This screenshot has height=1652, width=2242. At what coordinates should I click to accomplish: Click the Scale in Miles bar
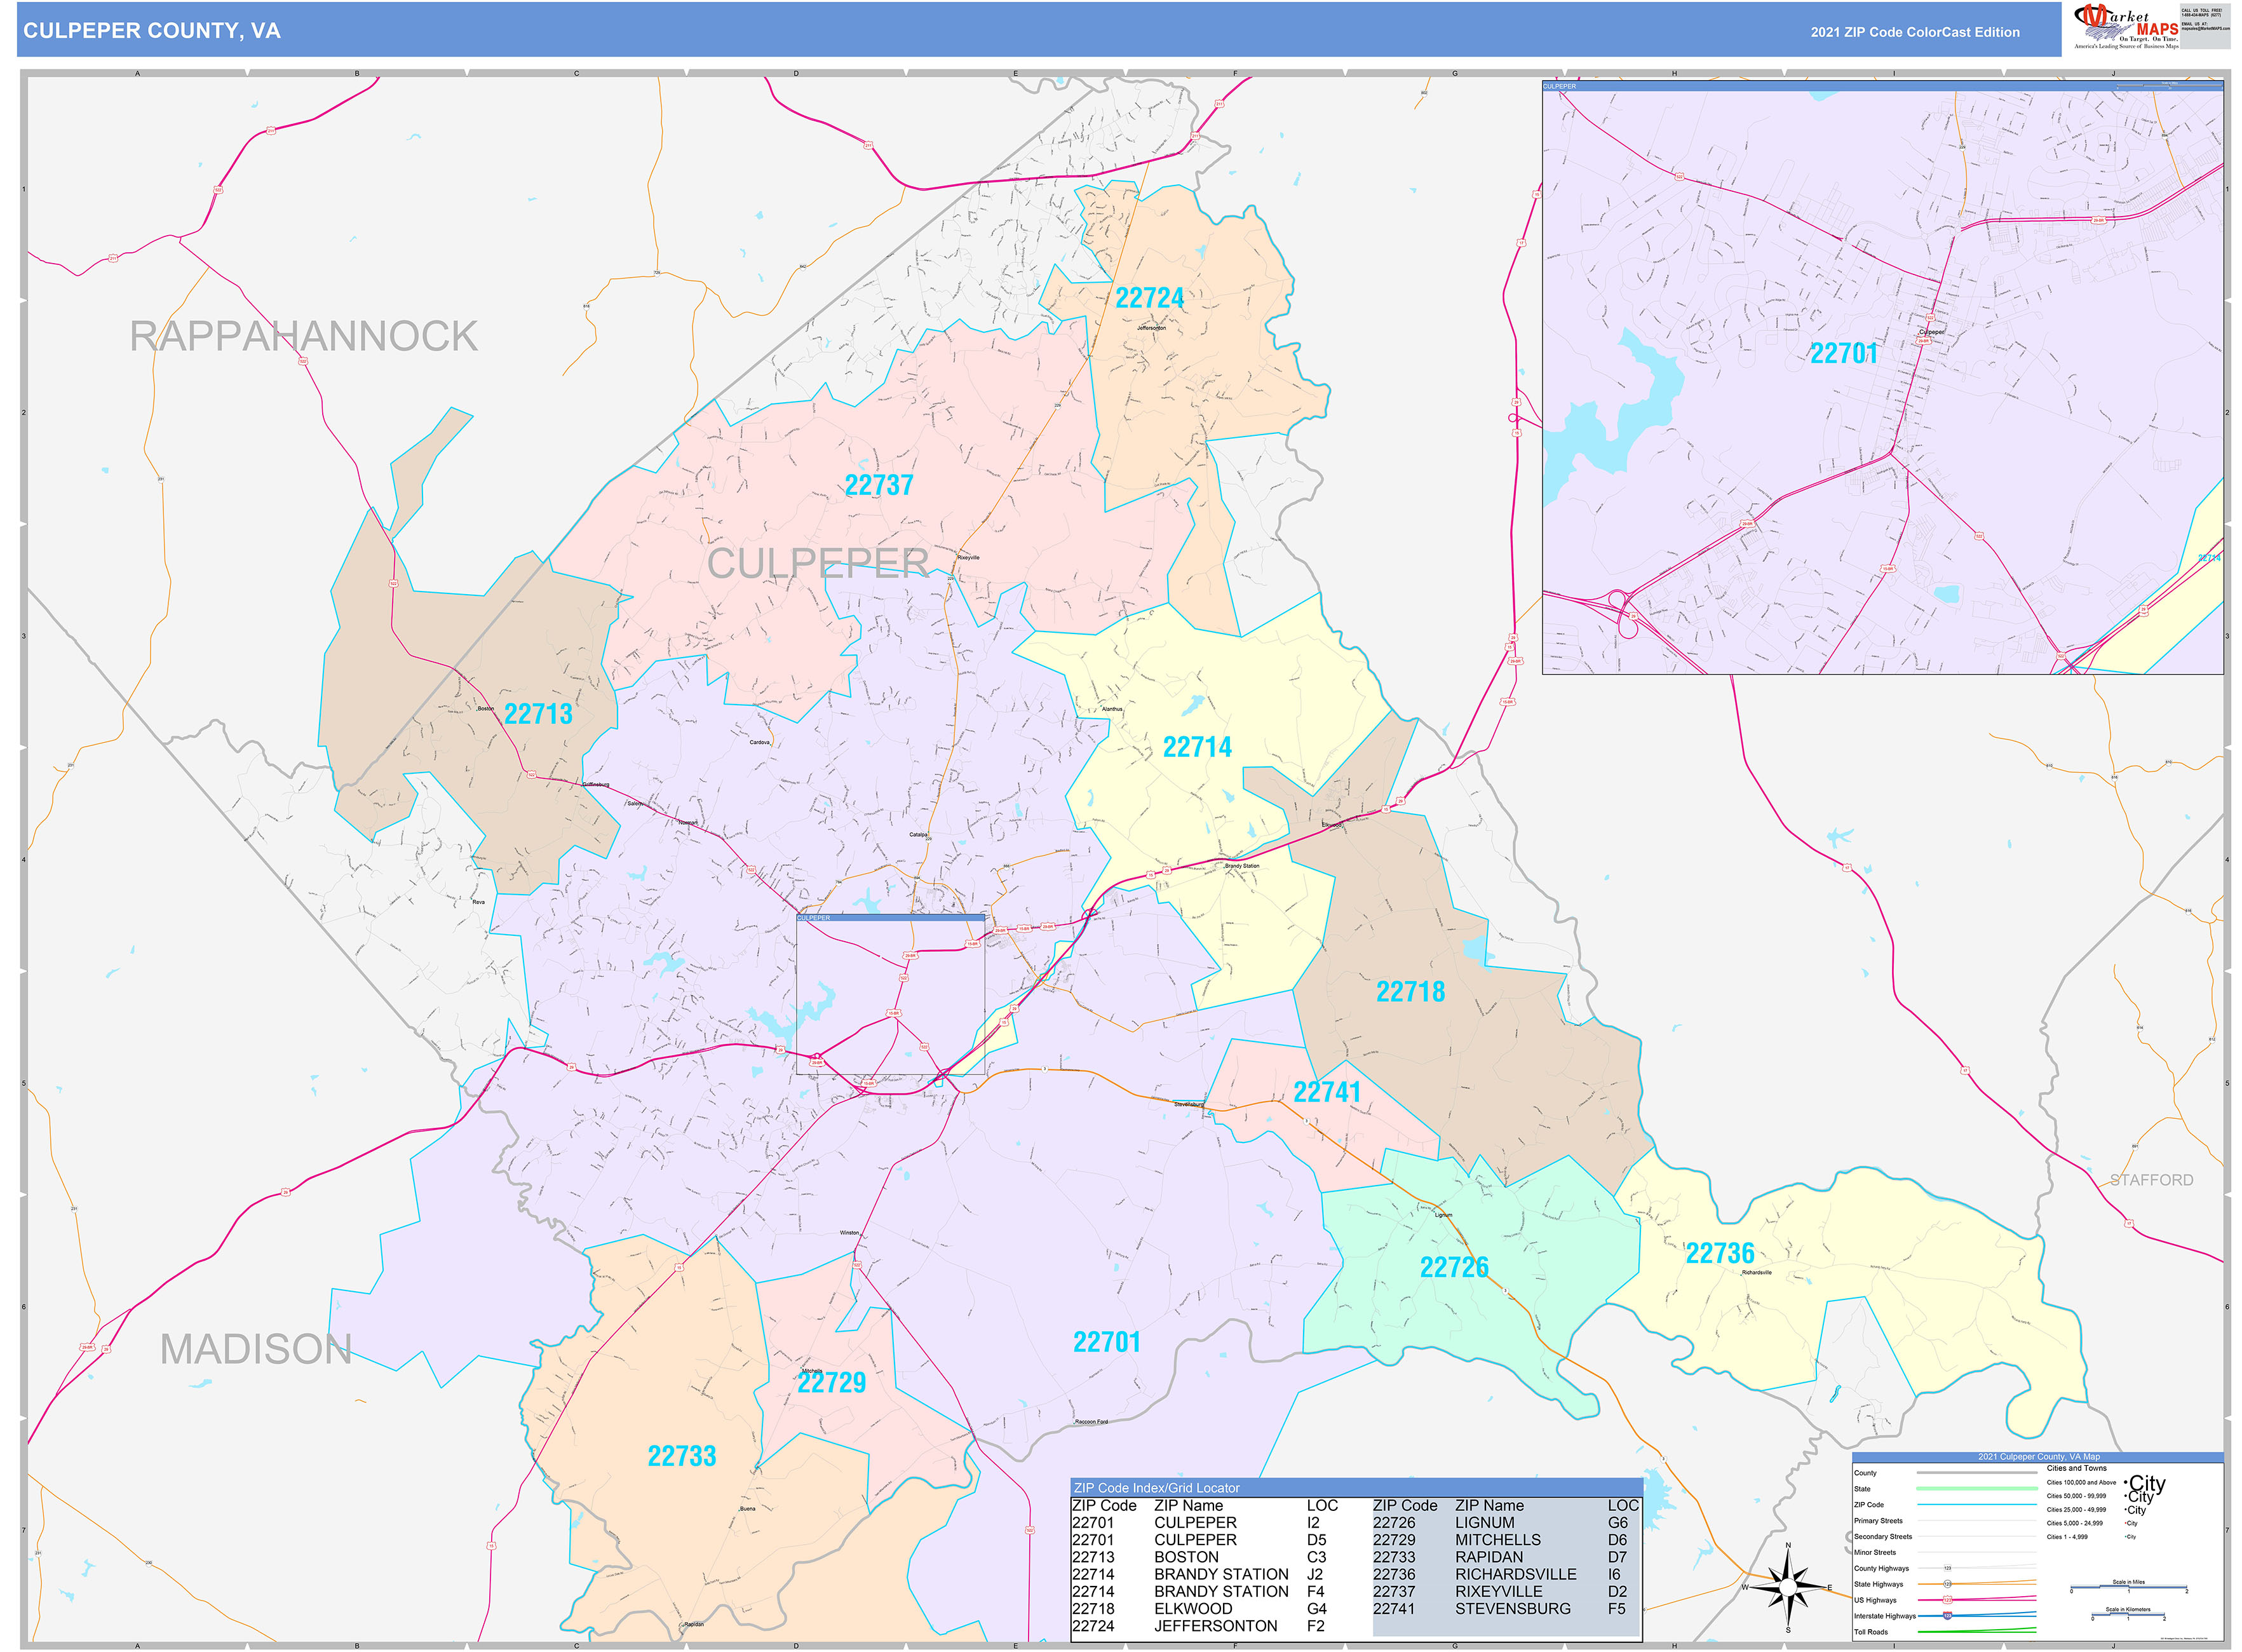coord(2128,1588)
